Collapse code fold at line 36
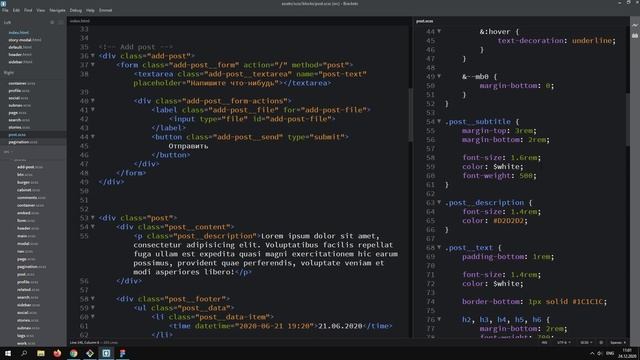This screenshot has height=360, width=640. click(x=93, y=56)
